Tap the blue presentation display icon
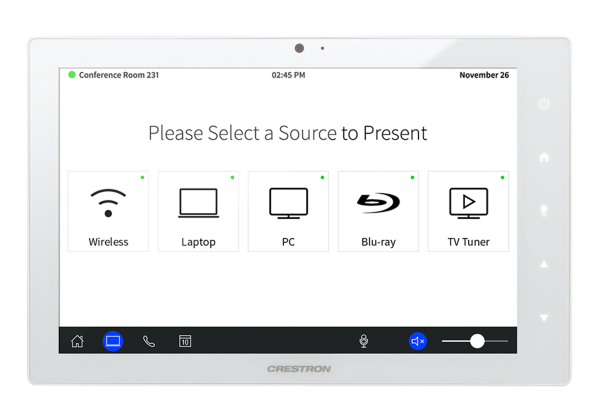Viewport: 600px width, 409px height. click(x=113, y=341)
